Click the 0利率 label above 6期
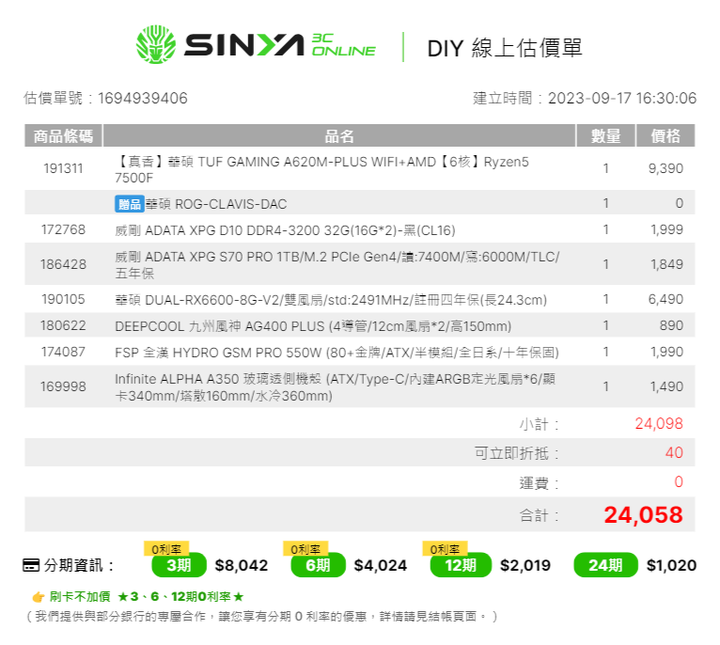Image resolution: width=720 pixels, height=645 pixels. [x=305, y=549]
